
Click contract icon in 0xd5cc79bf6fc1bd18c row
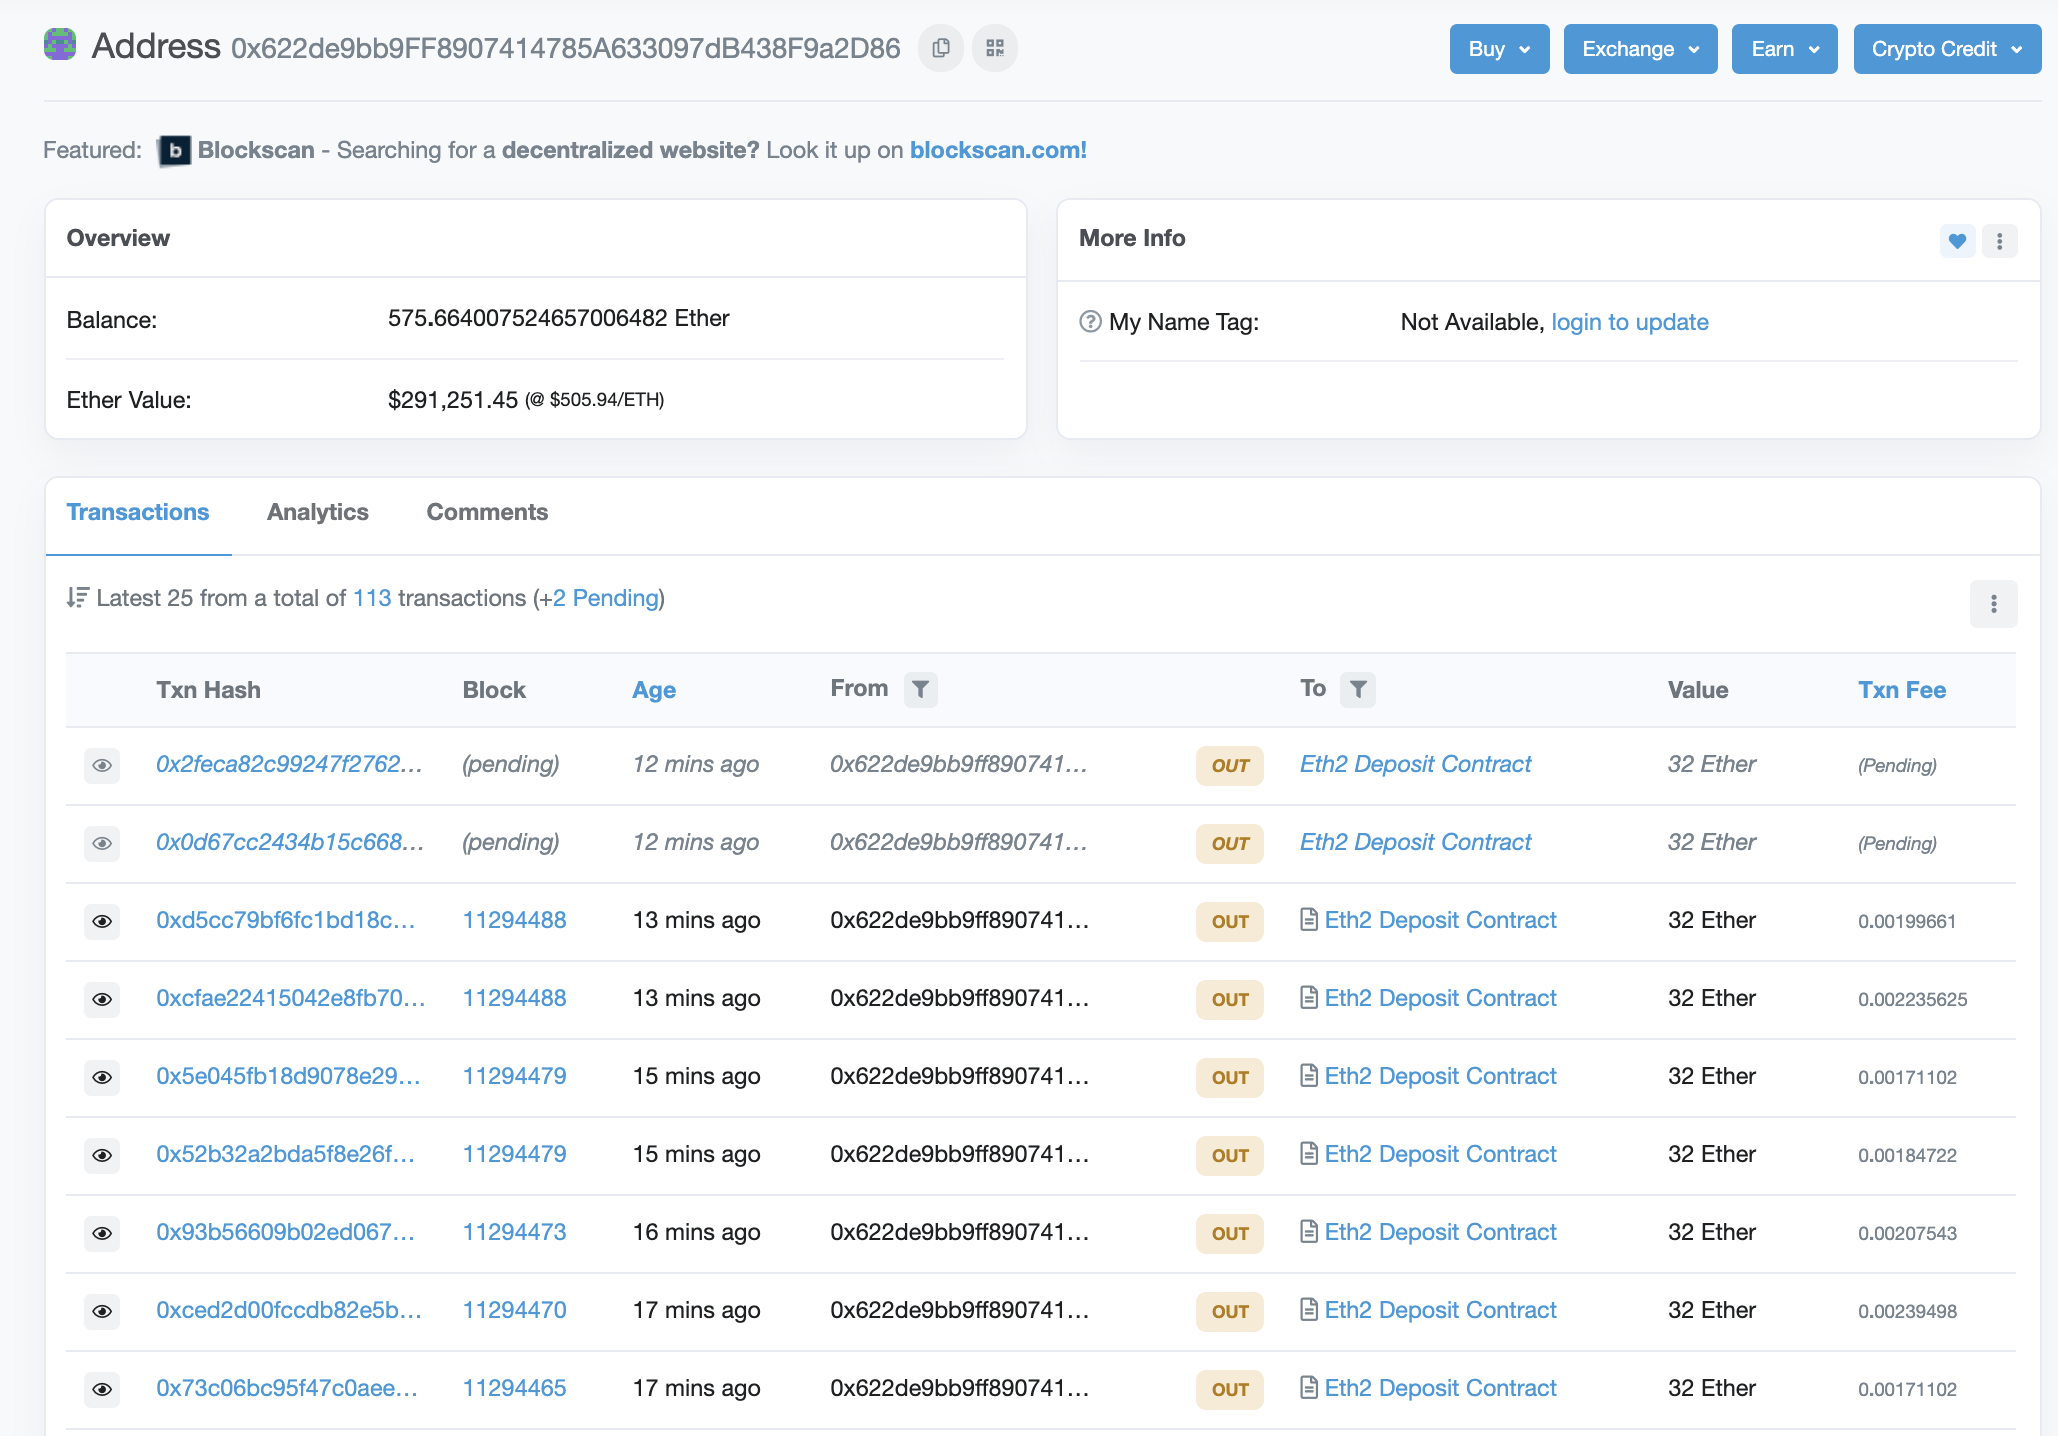[1309, 920]
